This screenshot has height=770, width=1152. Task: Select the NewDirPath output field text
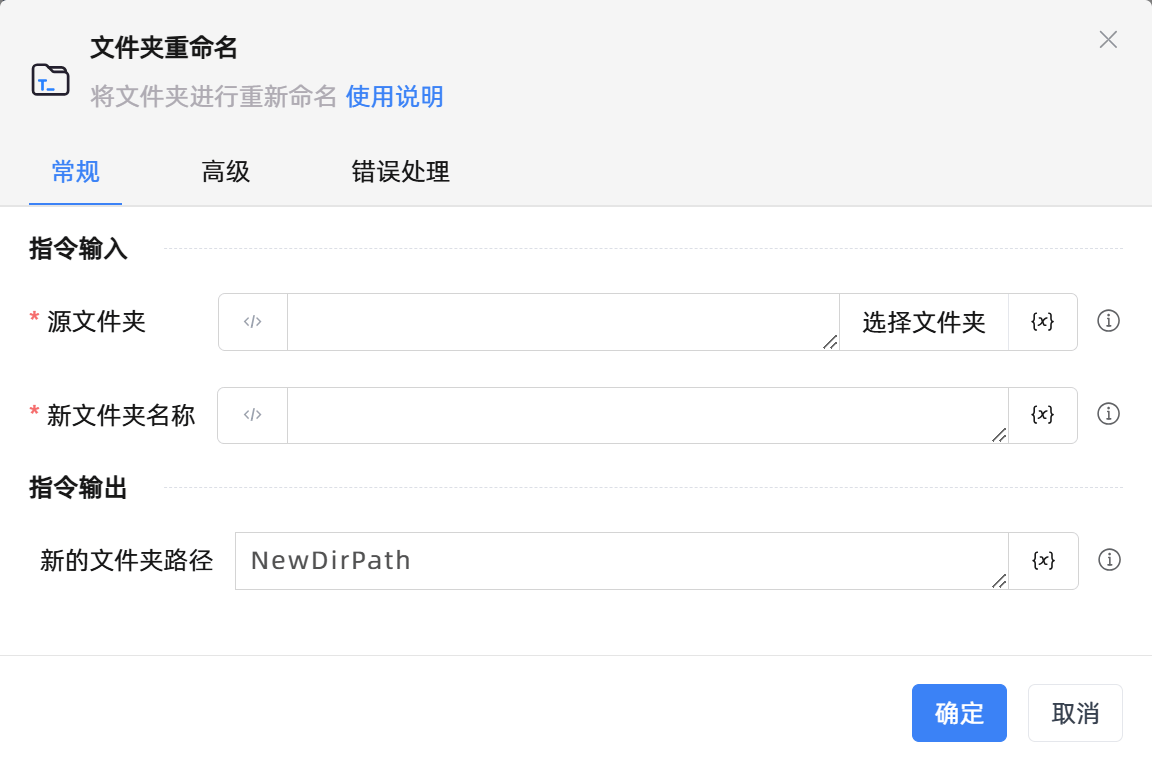[x=620, y=560]
